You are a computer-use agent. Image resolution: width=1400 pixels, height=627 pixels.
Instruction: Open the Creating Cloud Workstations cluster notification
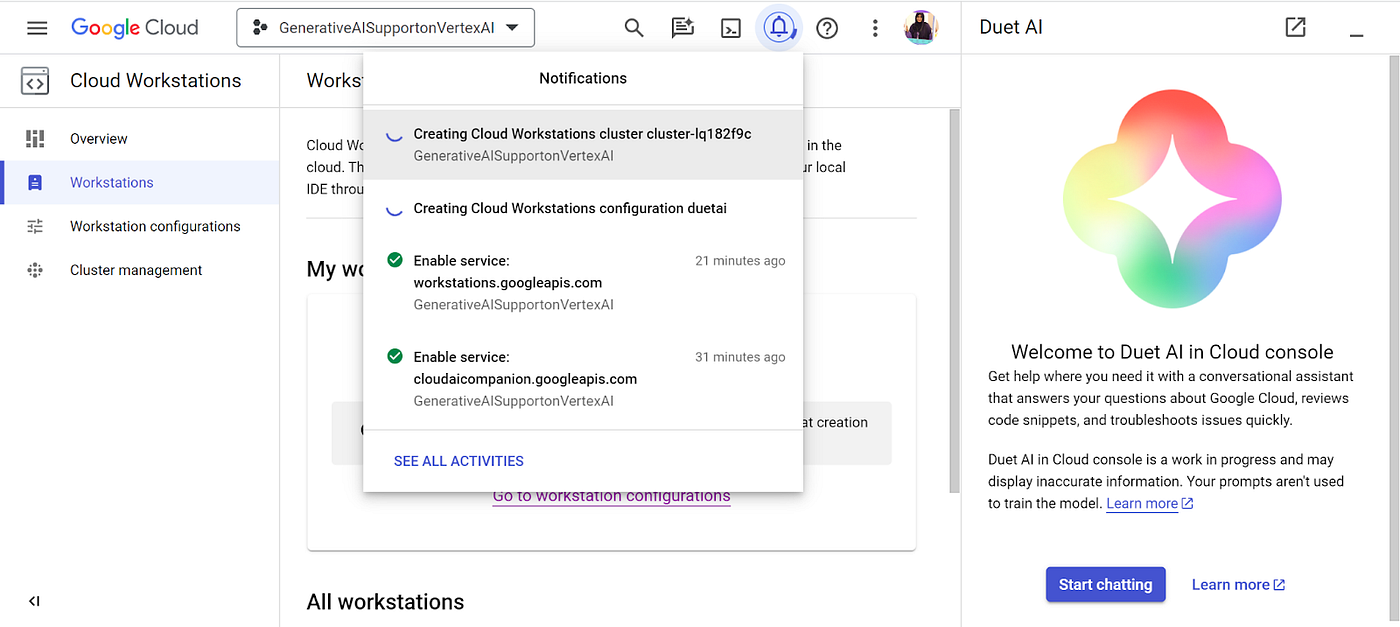583,145
